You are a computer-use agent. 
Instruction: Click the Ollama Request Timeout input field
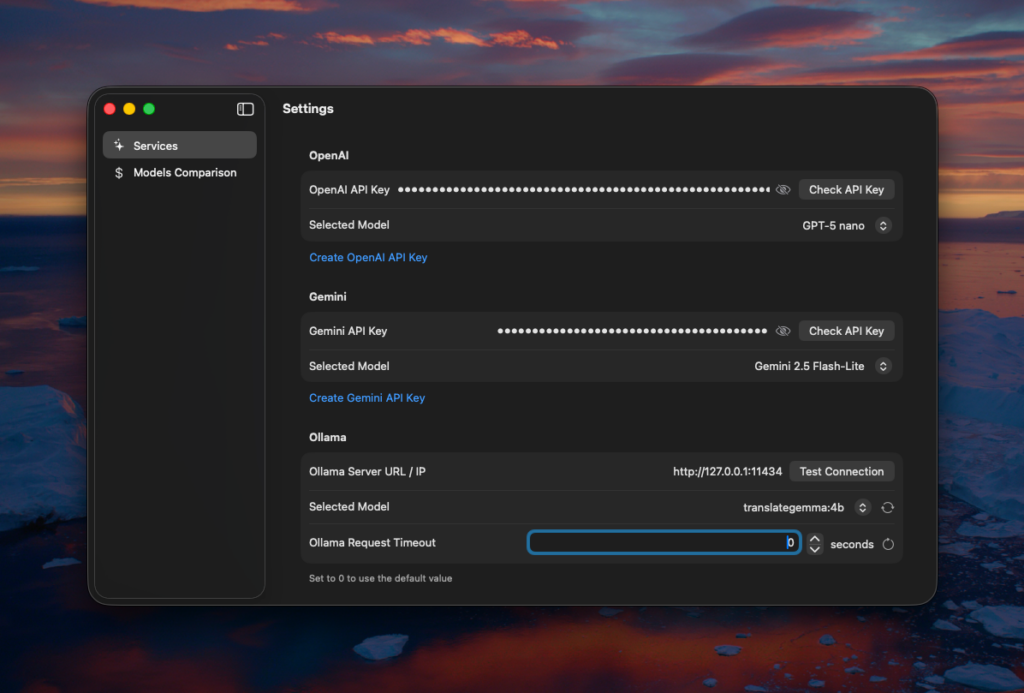click(x=663, y=543)
